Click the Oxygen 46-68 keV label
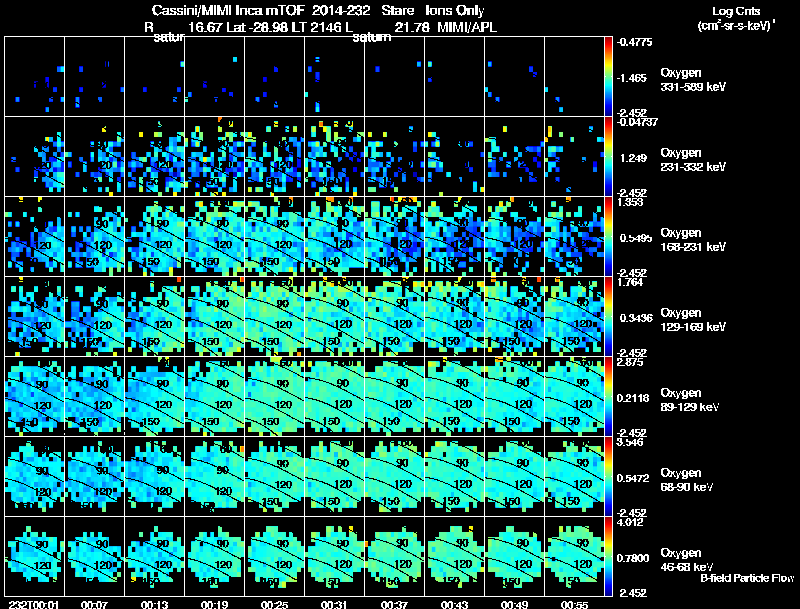Screen dimensions: 800x609 687,560
